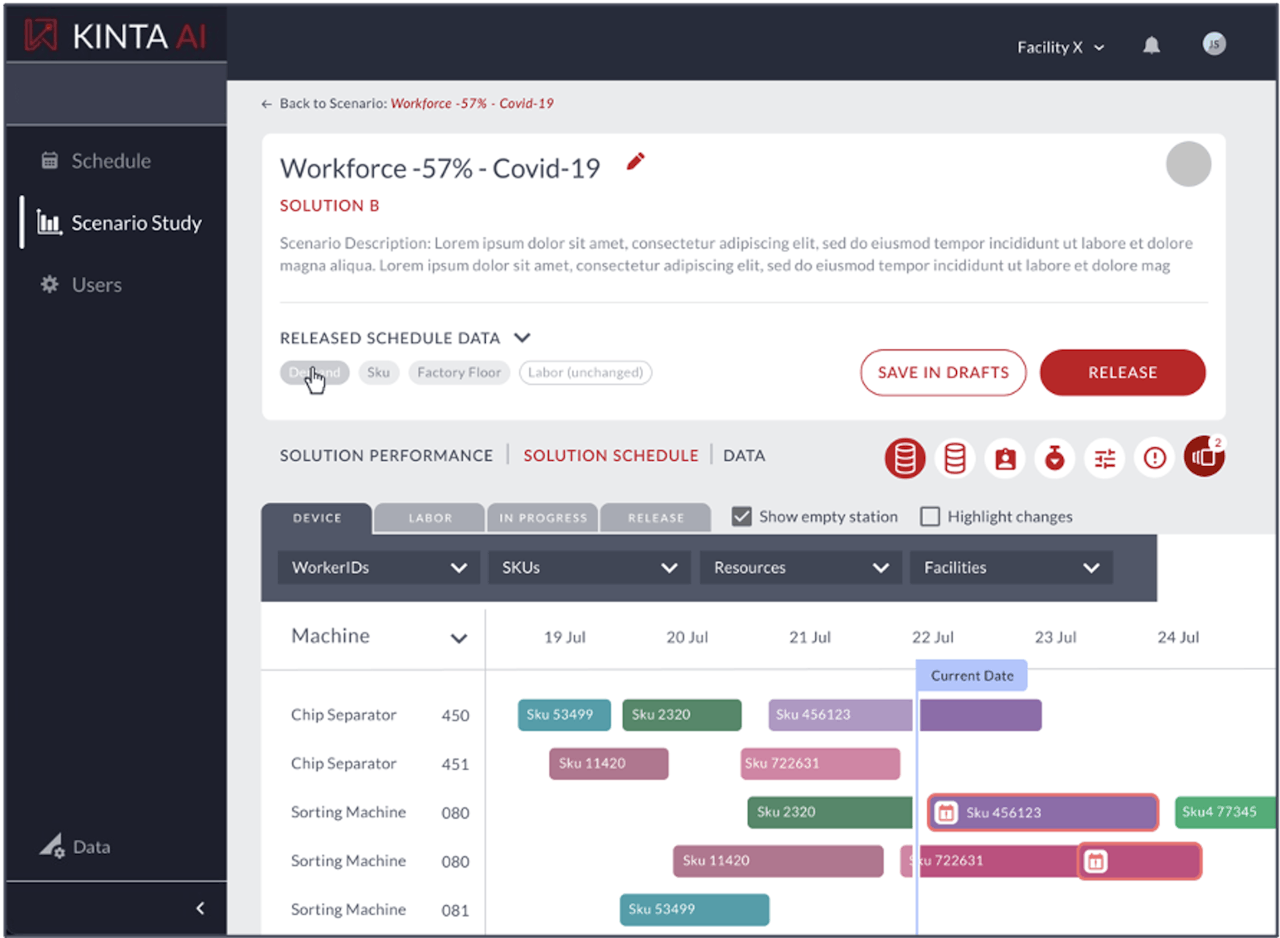Open Users in the sidebar

coord(96,285)
